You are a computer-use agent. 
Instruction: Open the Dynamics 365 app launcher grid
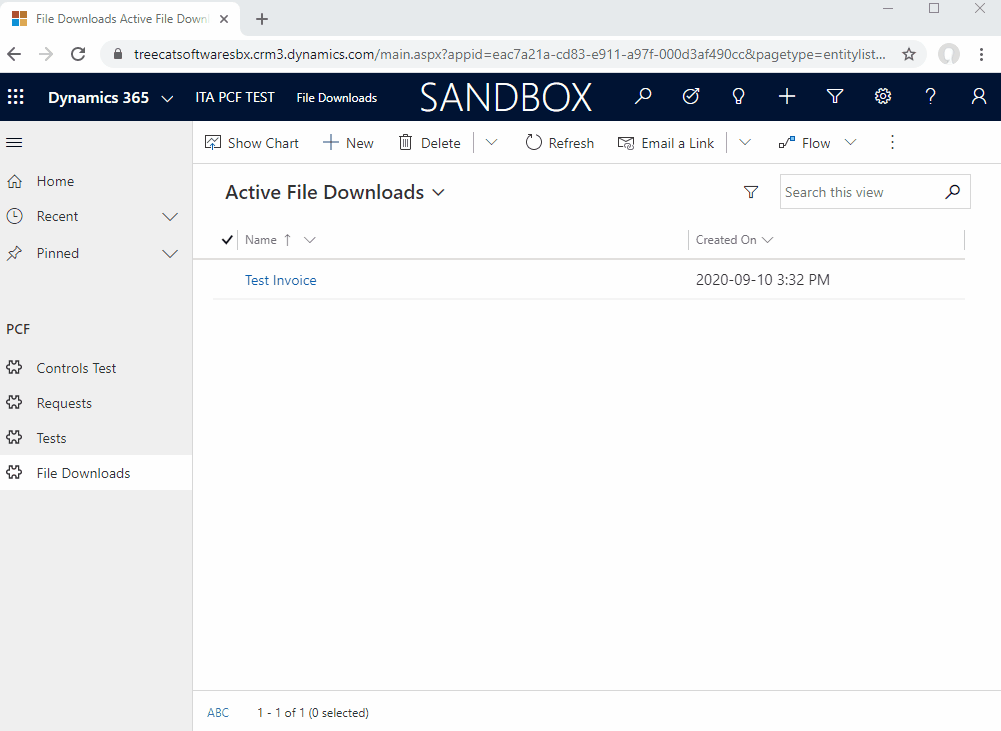click(x=15, y=97)
